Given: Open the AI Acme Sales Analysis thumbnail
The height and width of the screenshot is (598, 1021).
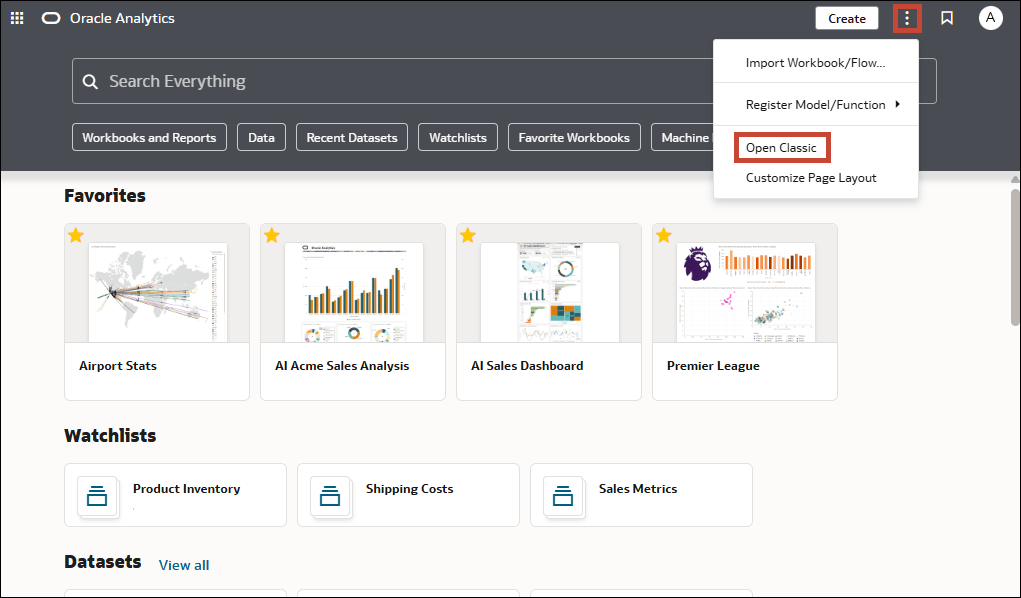Looking at the screenshot, I should [x=352, y=290].
